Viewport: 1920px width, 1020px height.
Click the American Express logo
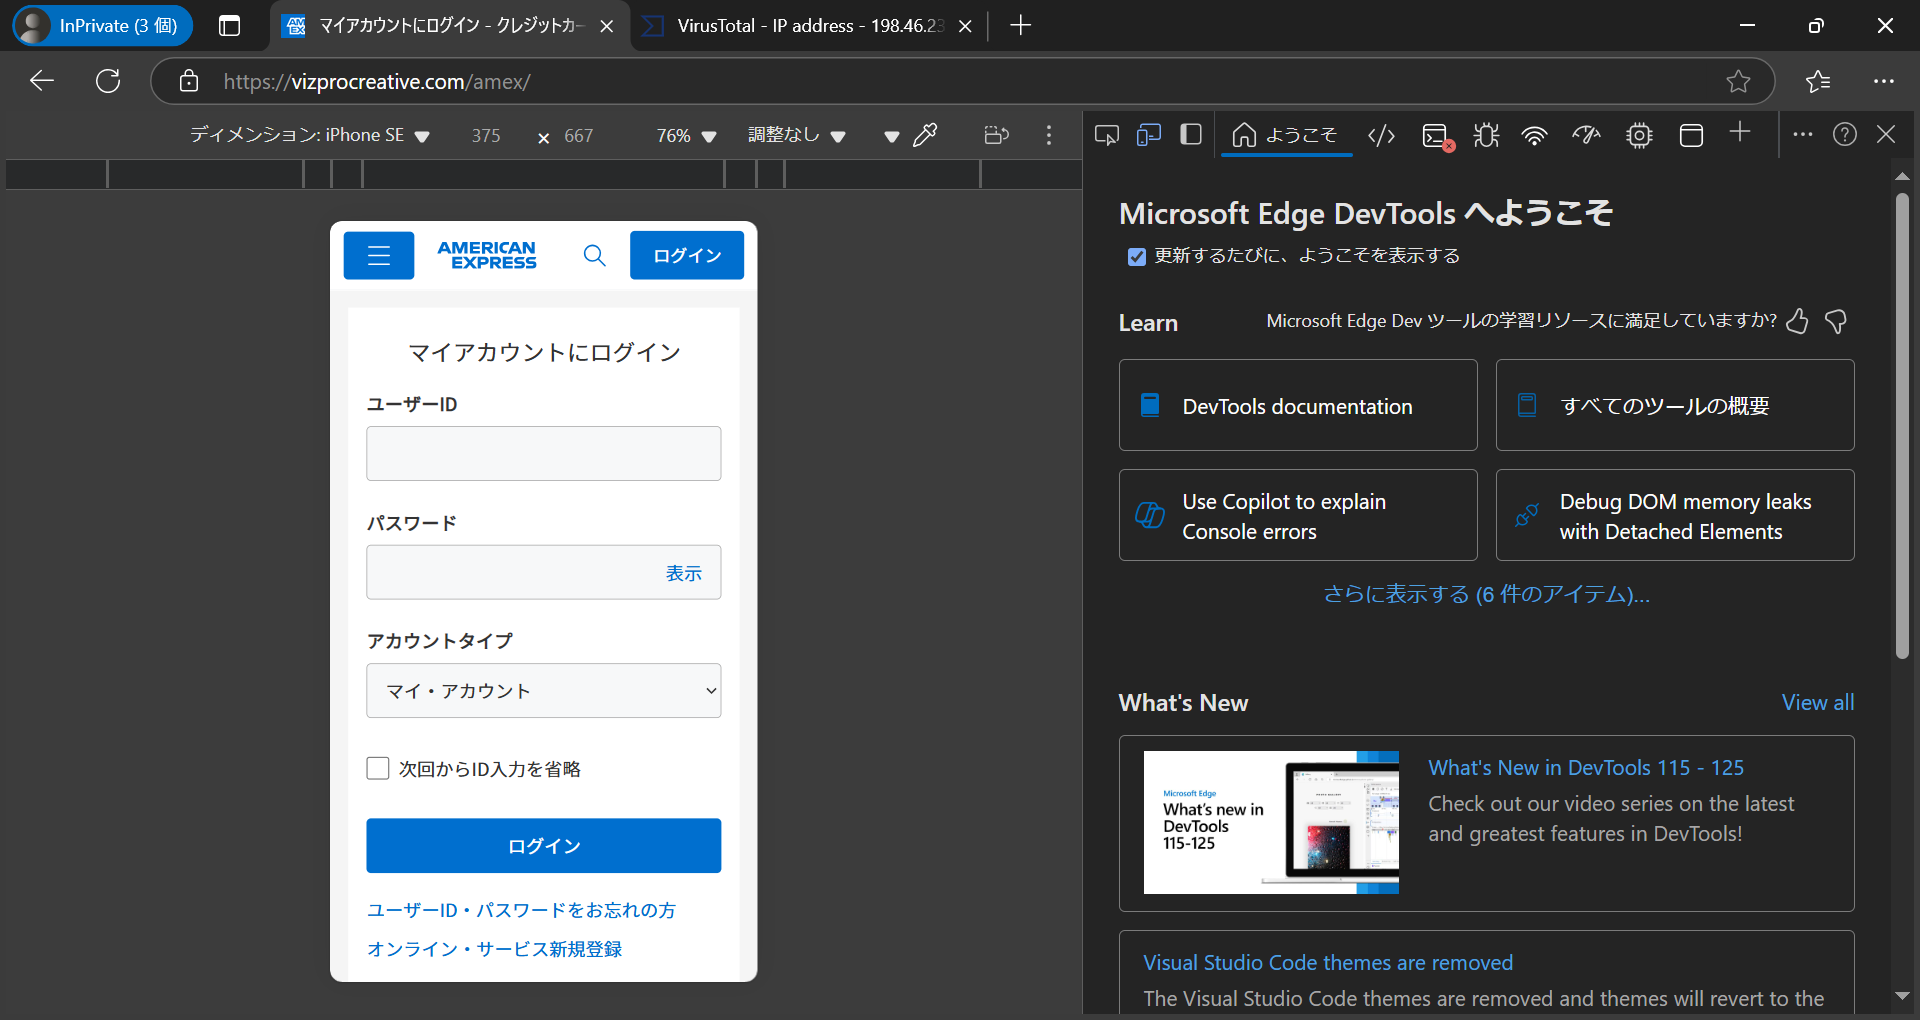(487, 255)
